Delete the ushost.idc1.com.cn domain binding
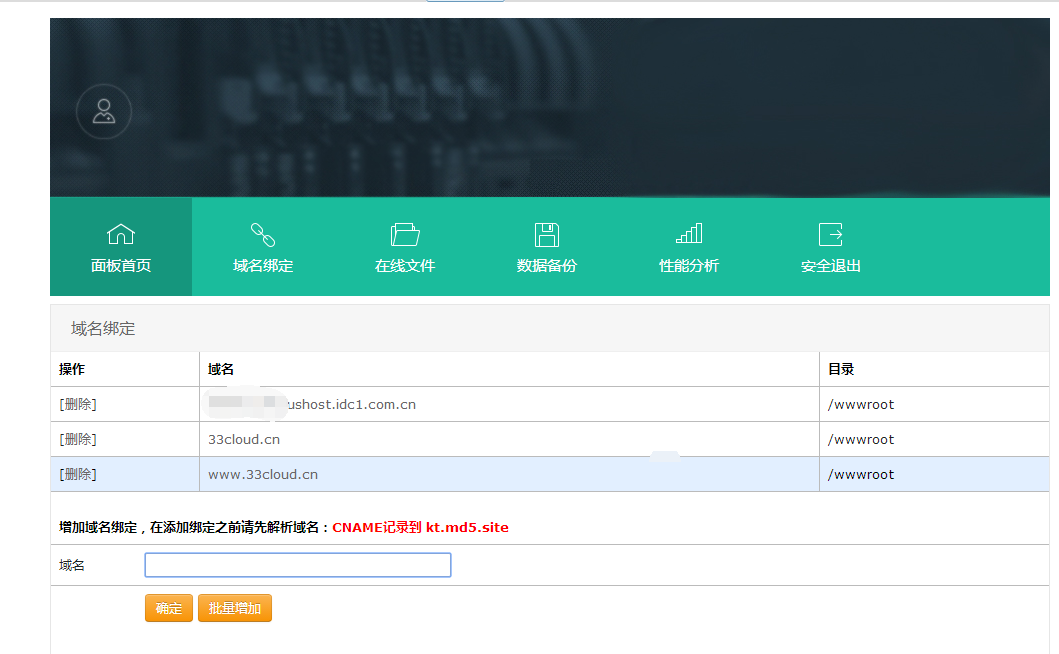This screenshot has height=654, width=1059. click(78, 404)
